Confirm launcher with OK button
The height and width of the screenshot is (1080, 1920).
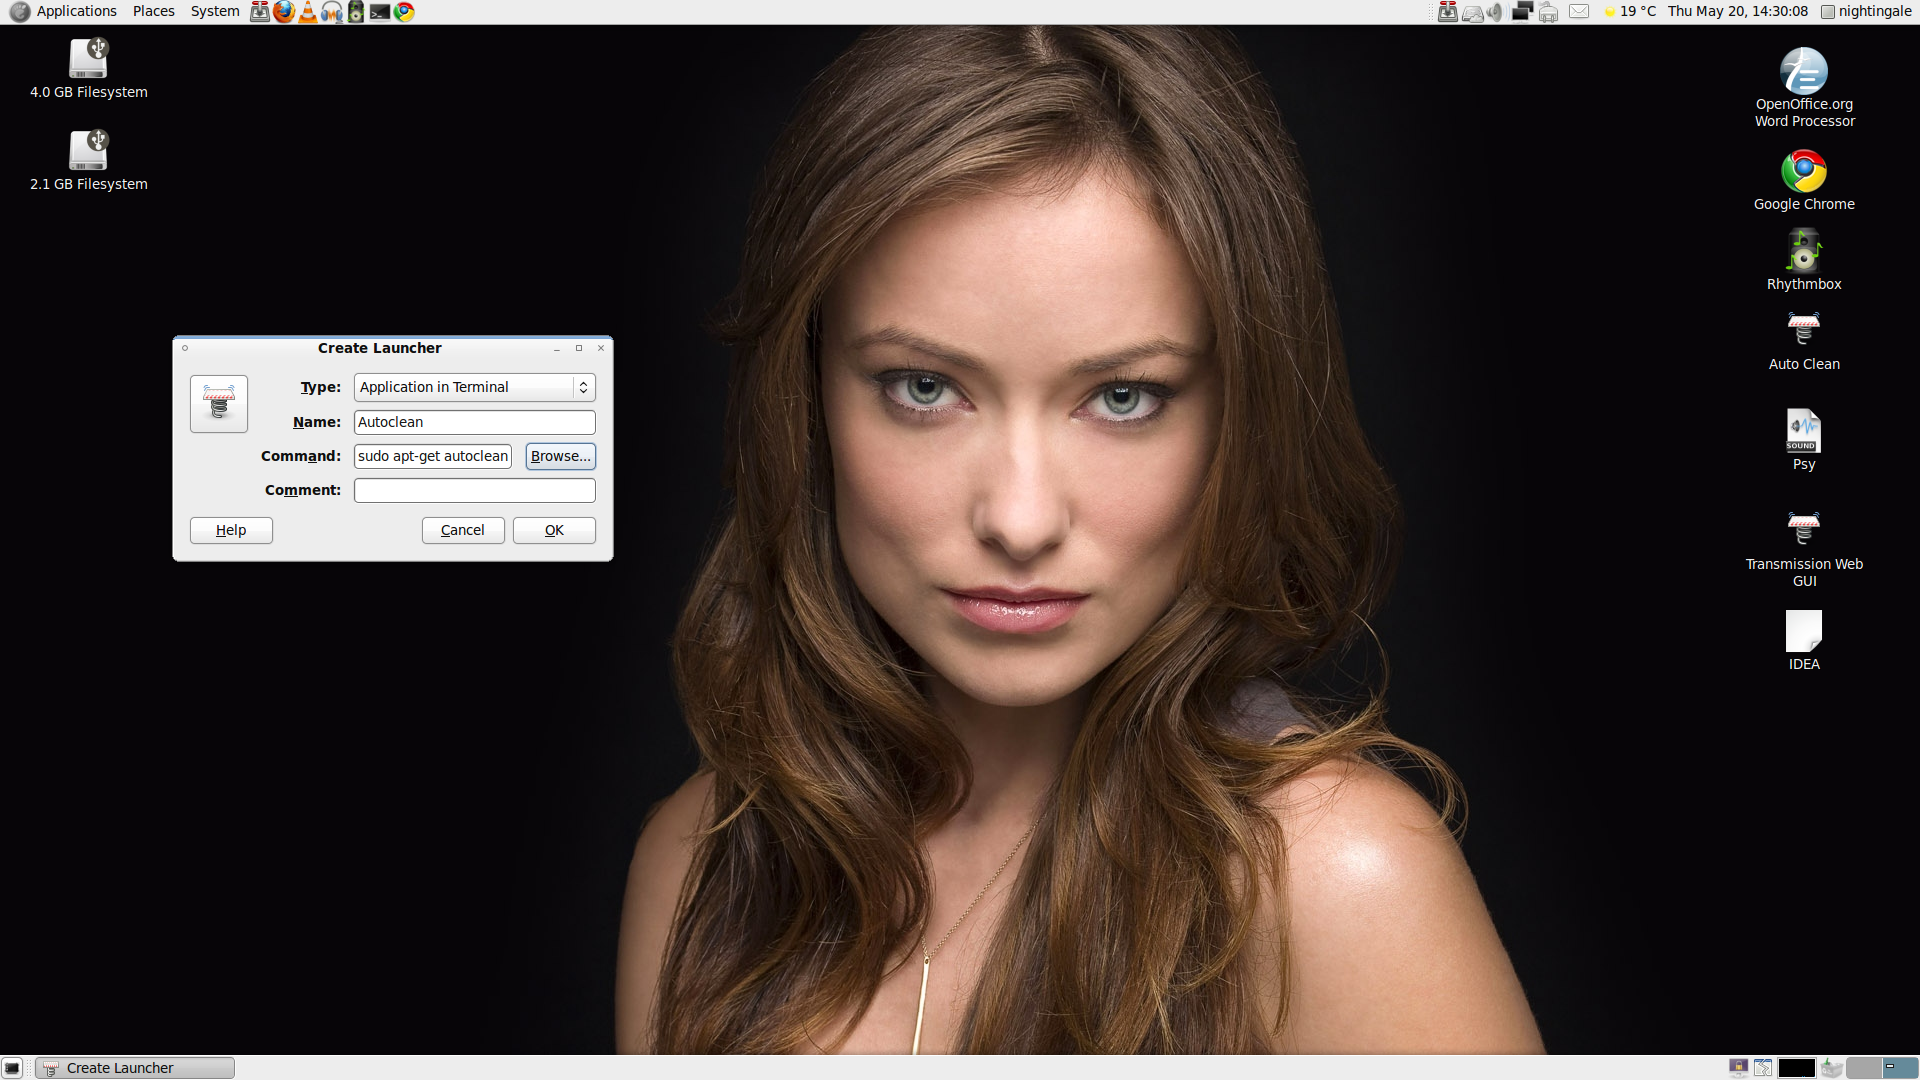pyautogui.click(x=554, y=530)
